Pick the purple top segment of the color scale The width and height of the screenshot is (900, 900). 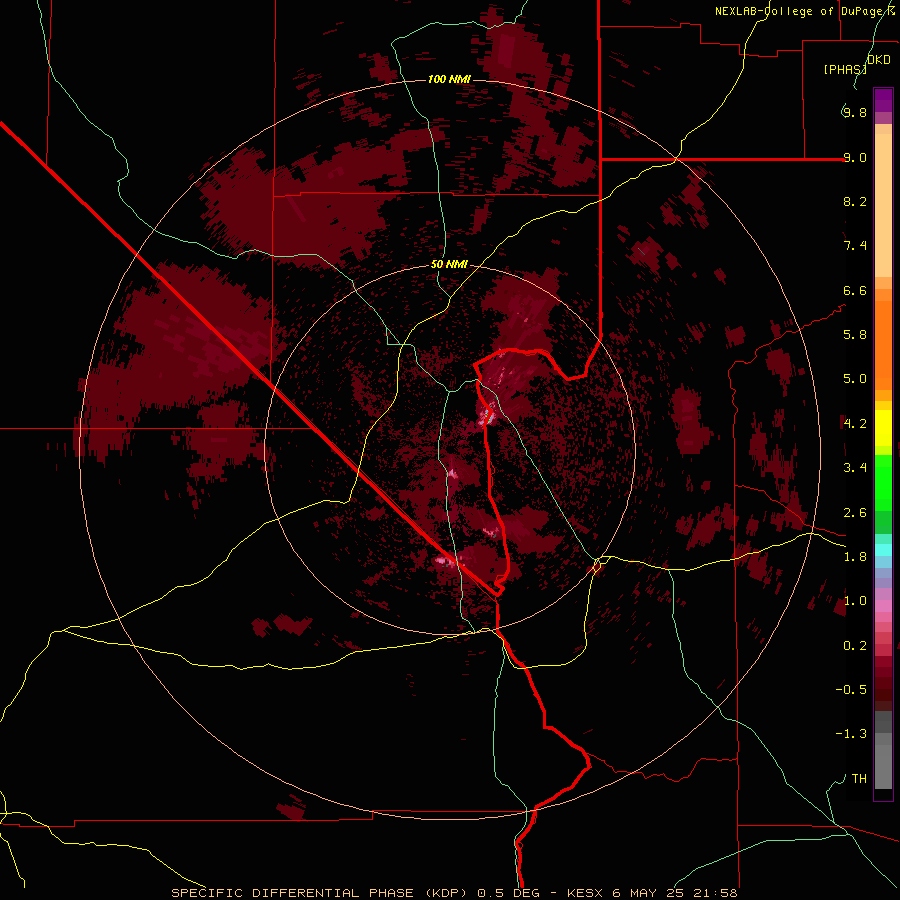(883, 100)
